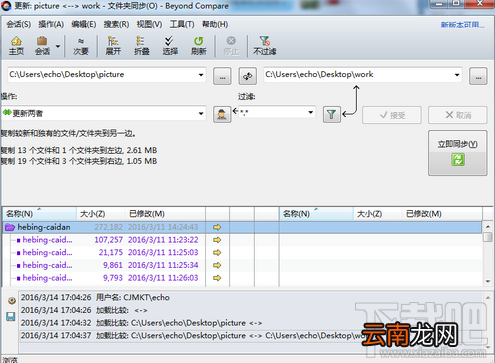Open the Actions (操作) menu
The width and height of the screenshot is (495, 363).
(x=51, y=24)
